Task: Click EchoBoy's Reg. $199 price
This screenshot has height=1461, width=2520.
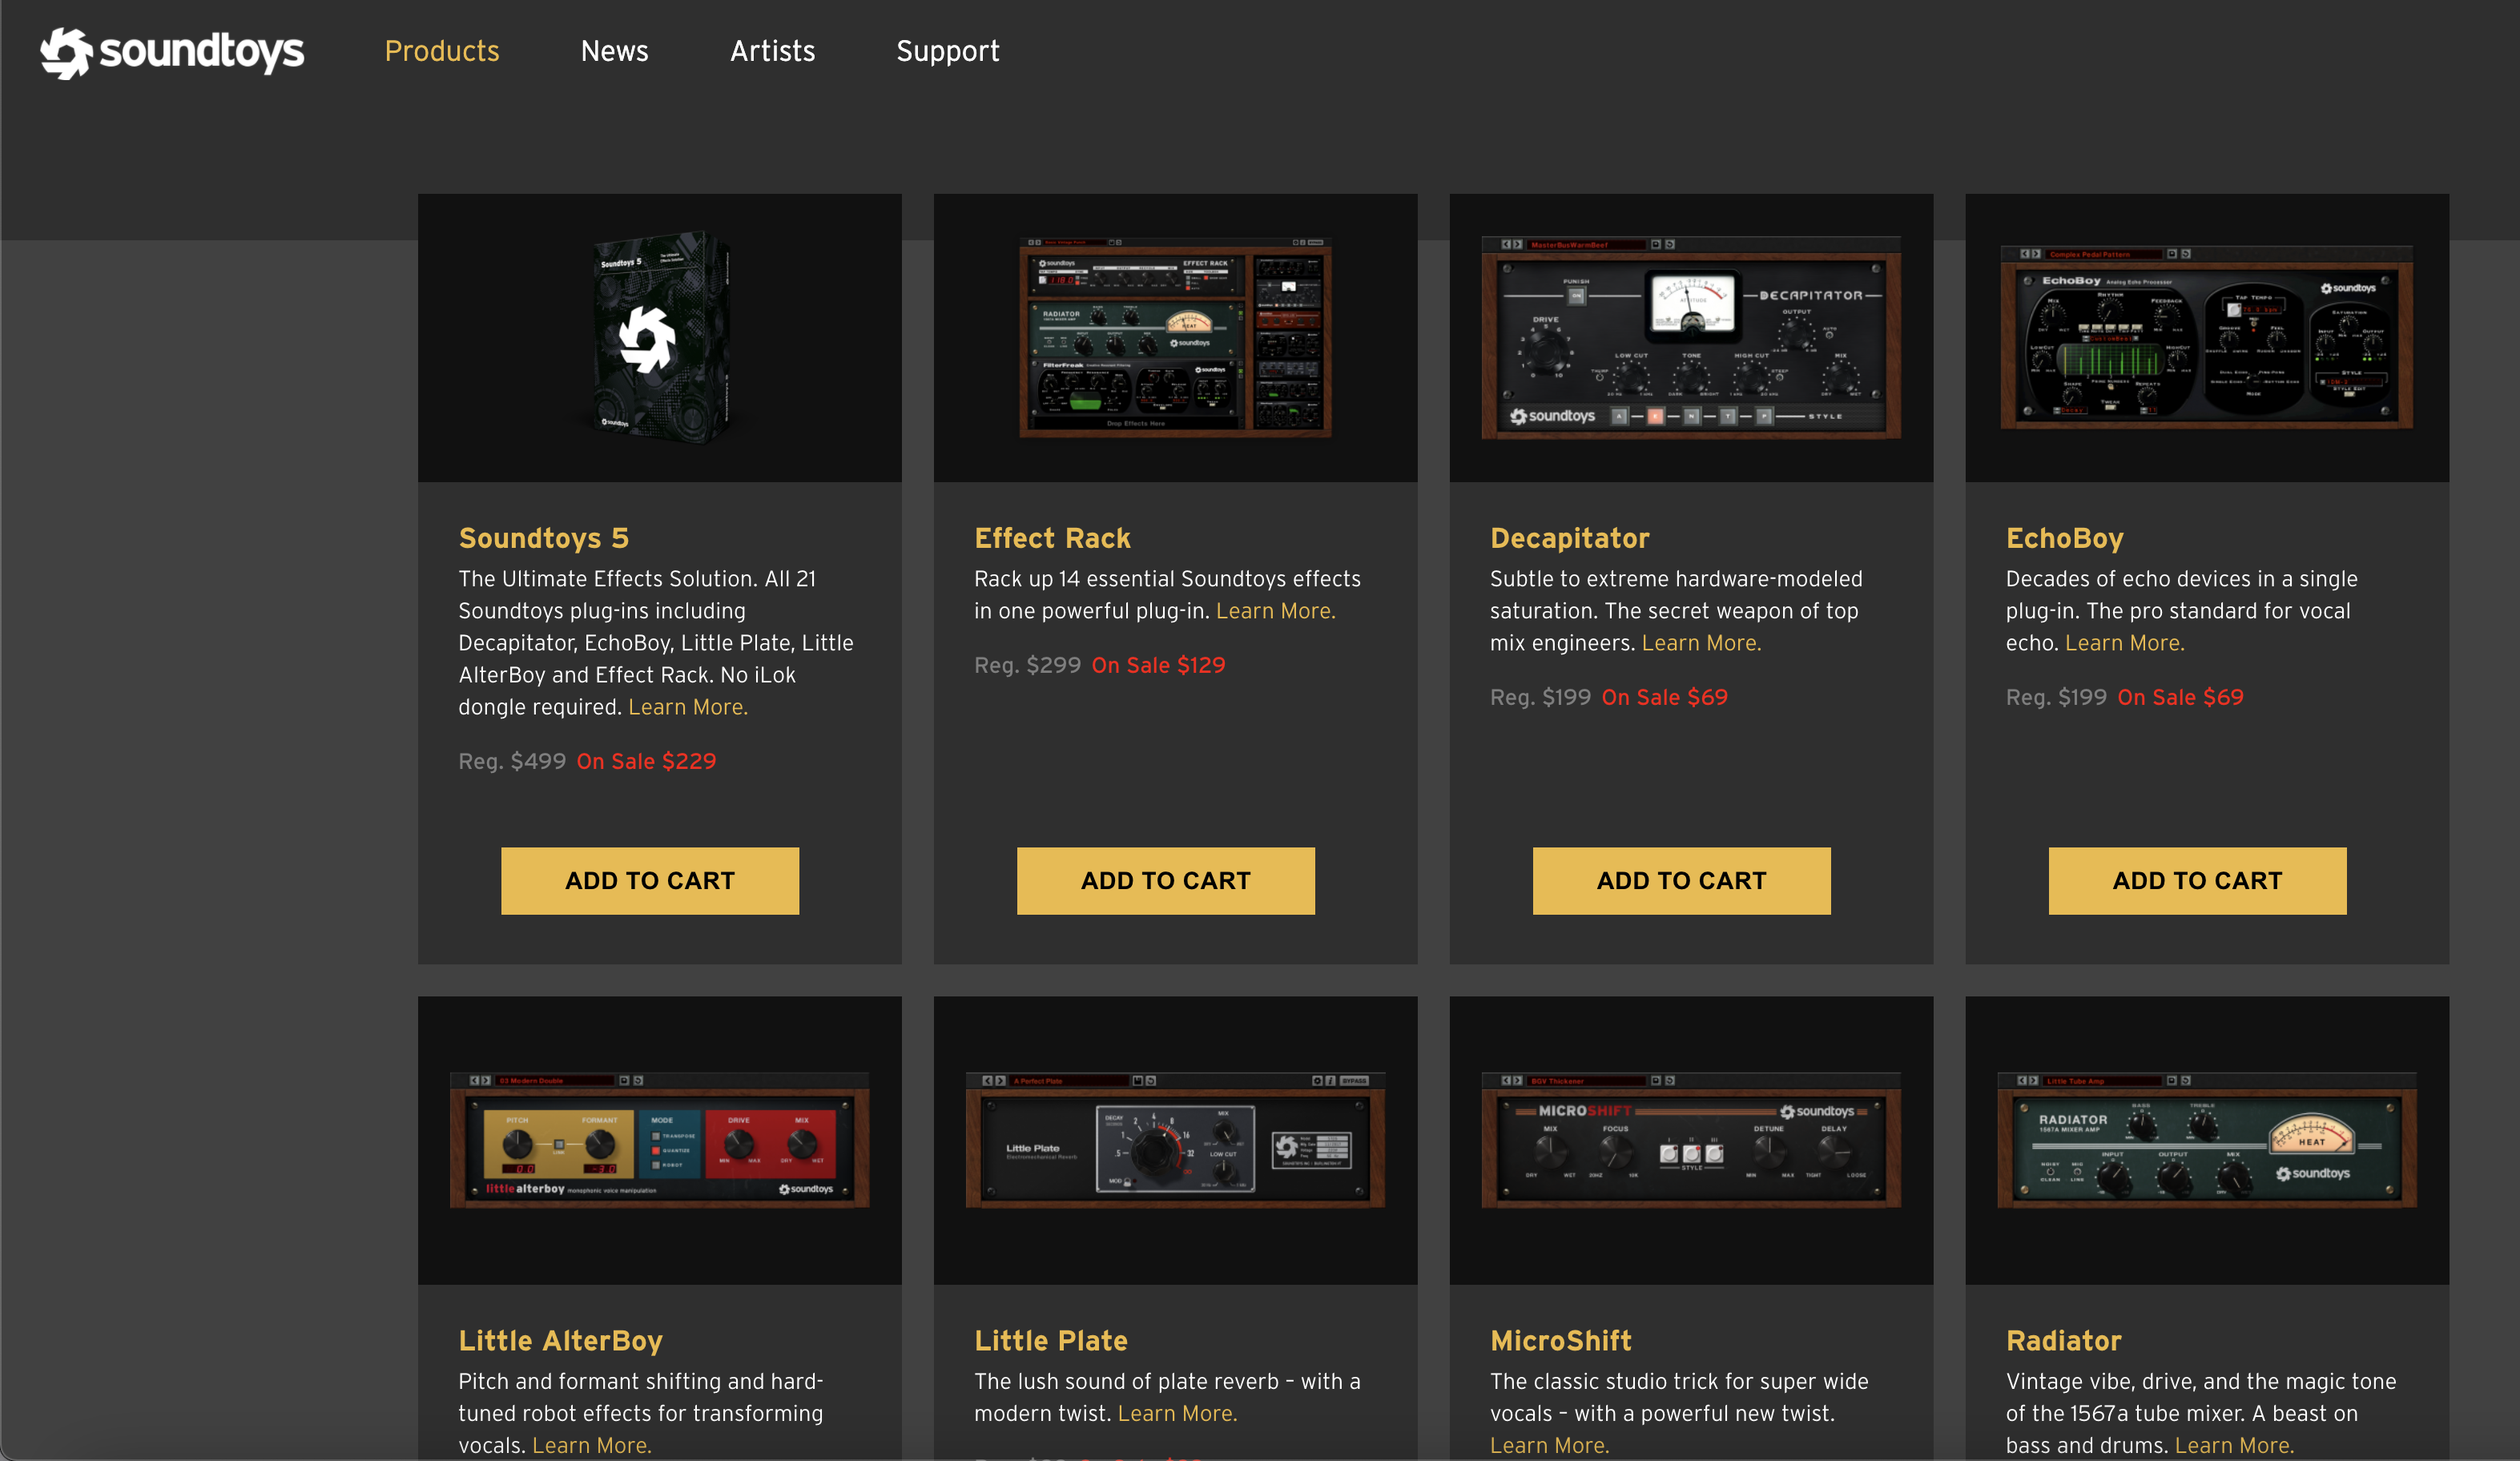Action: point(2056,697)
